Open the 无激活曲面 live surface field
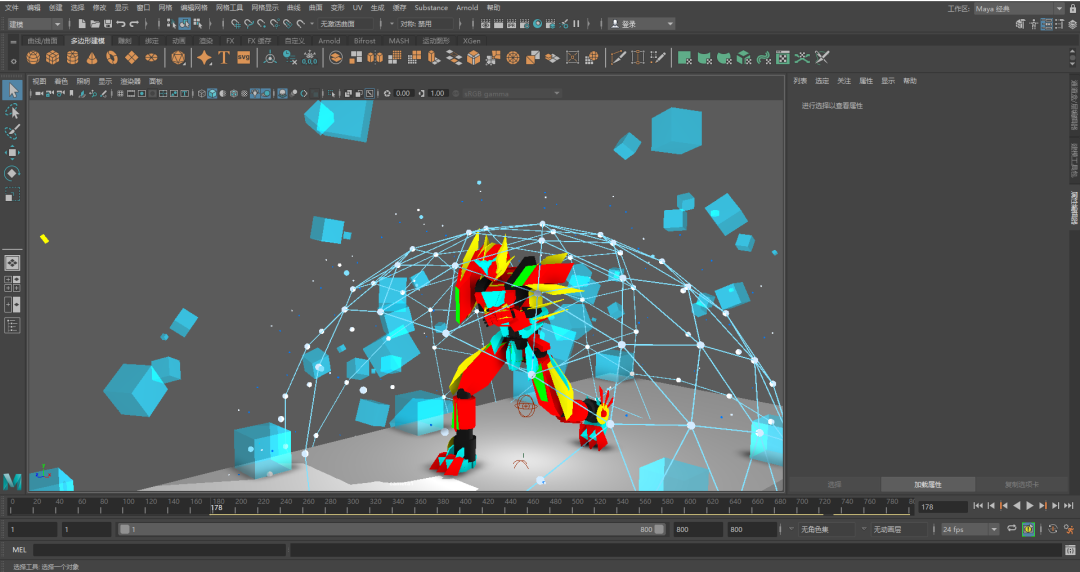The image size is (1080, 572). pyautogui.click(x=344, y=23)
